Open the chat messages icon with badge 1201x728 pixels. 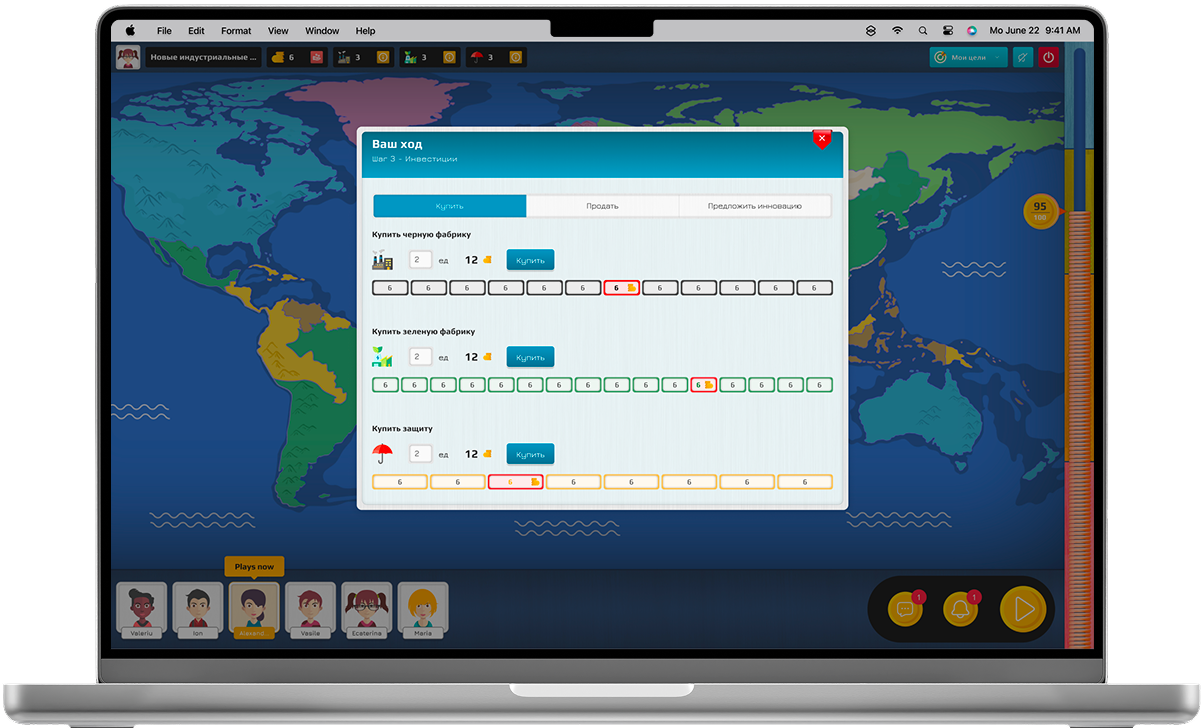tap(905, 609)
